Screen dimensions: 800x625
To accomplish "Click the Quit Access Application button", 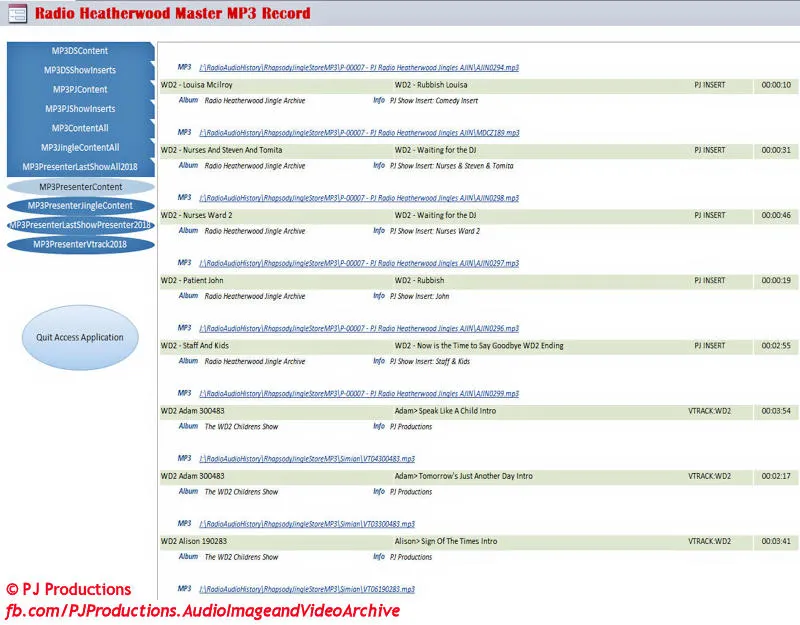I will coord(80,338).
